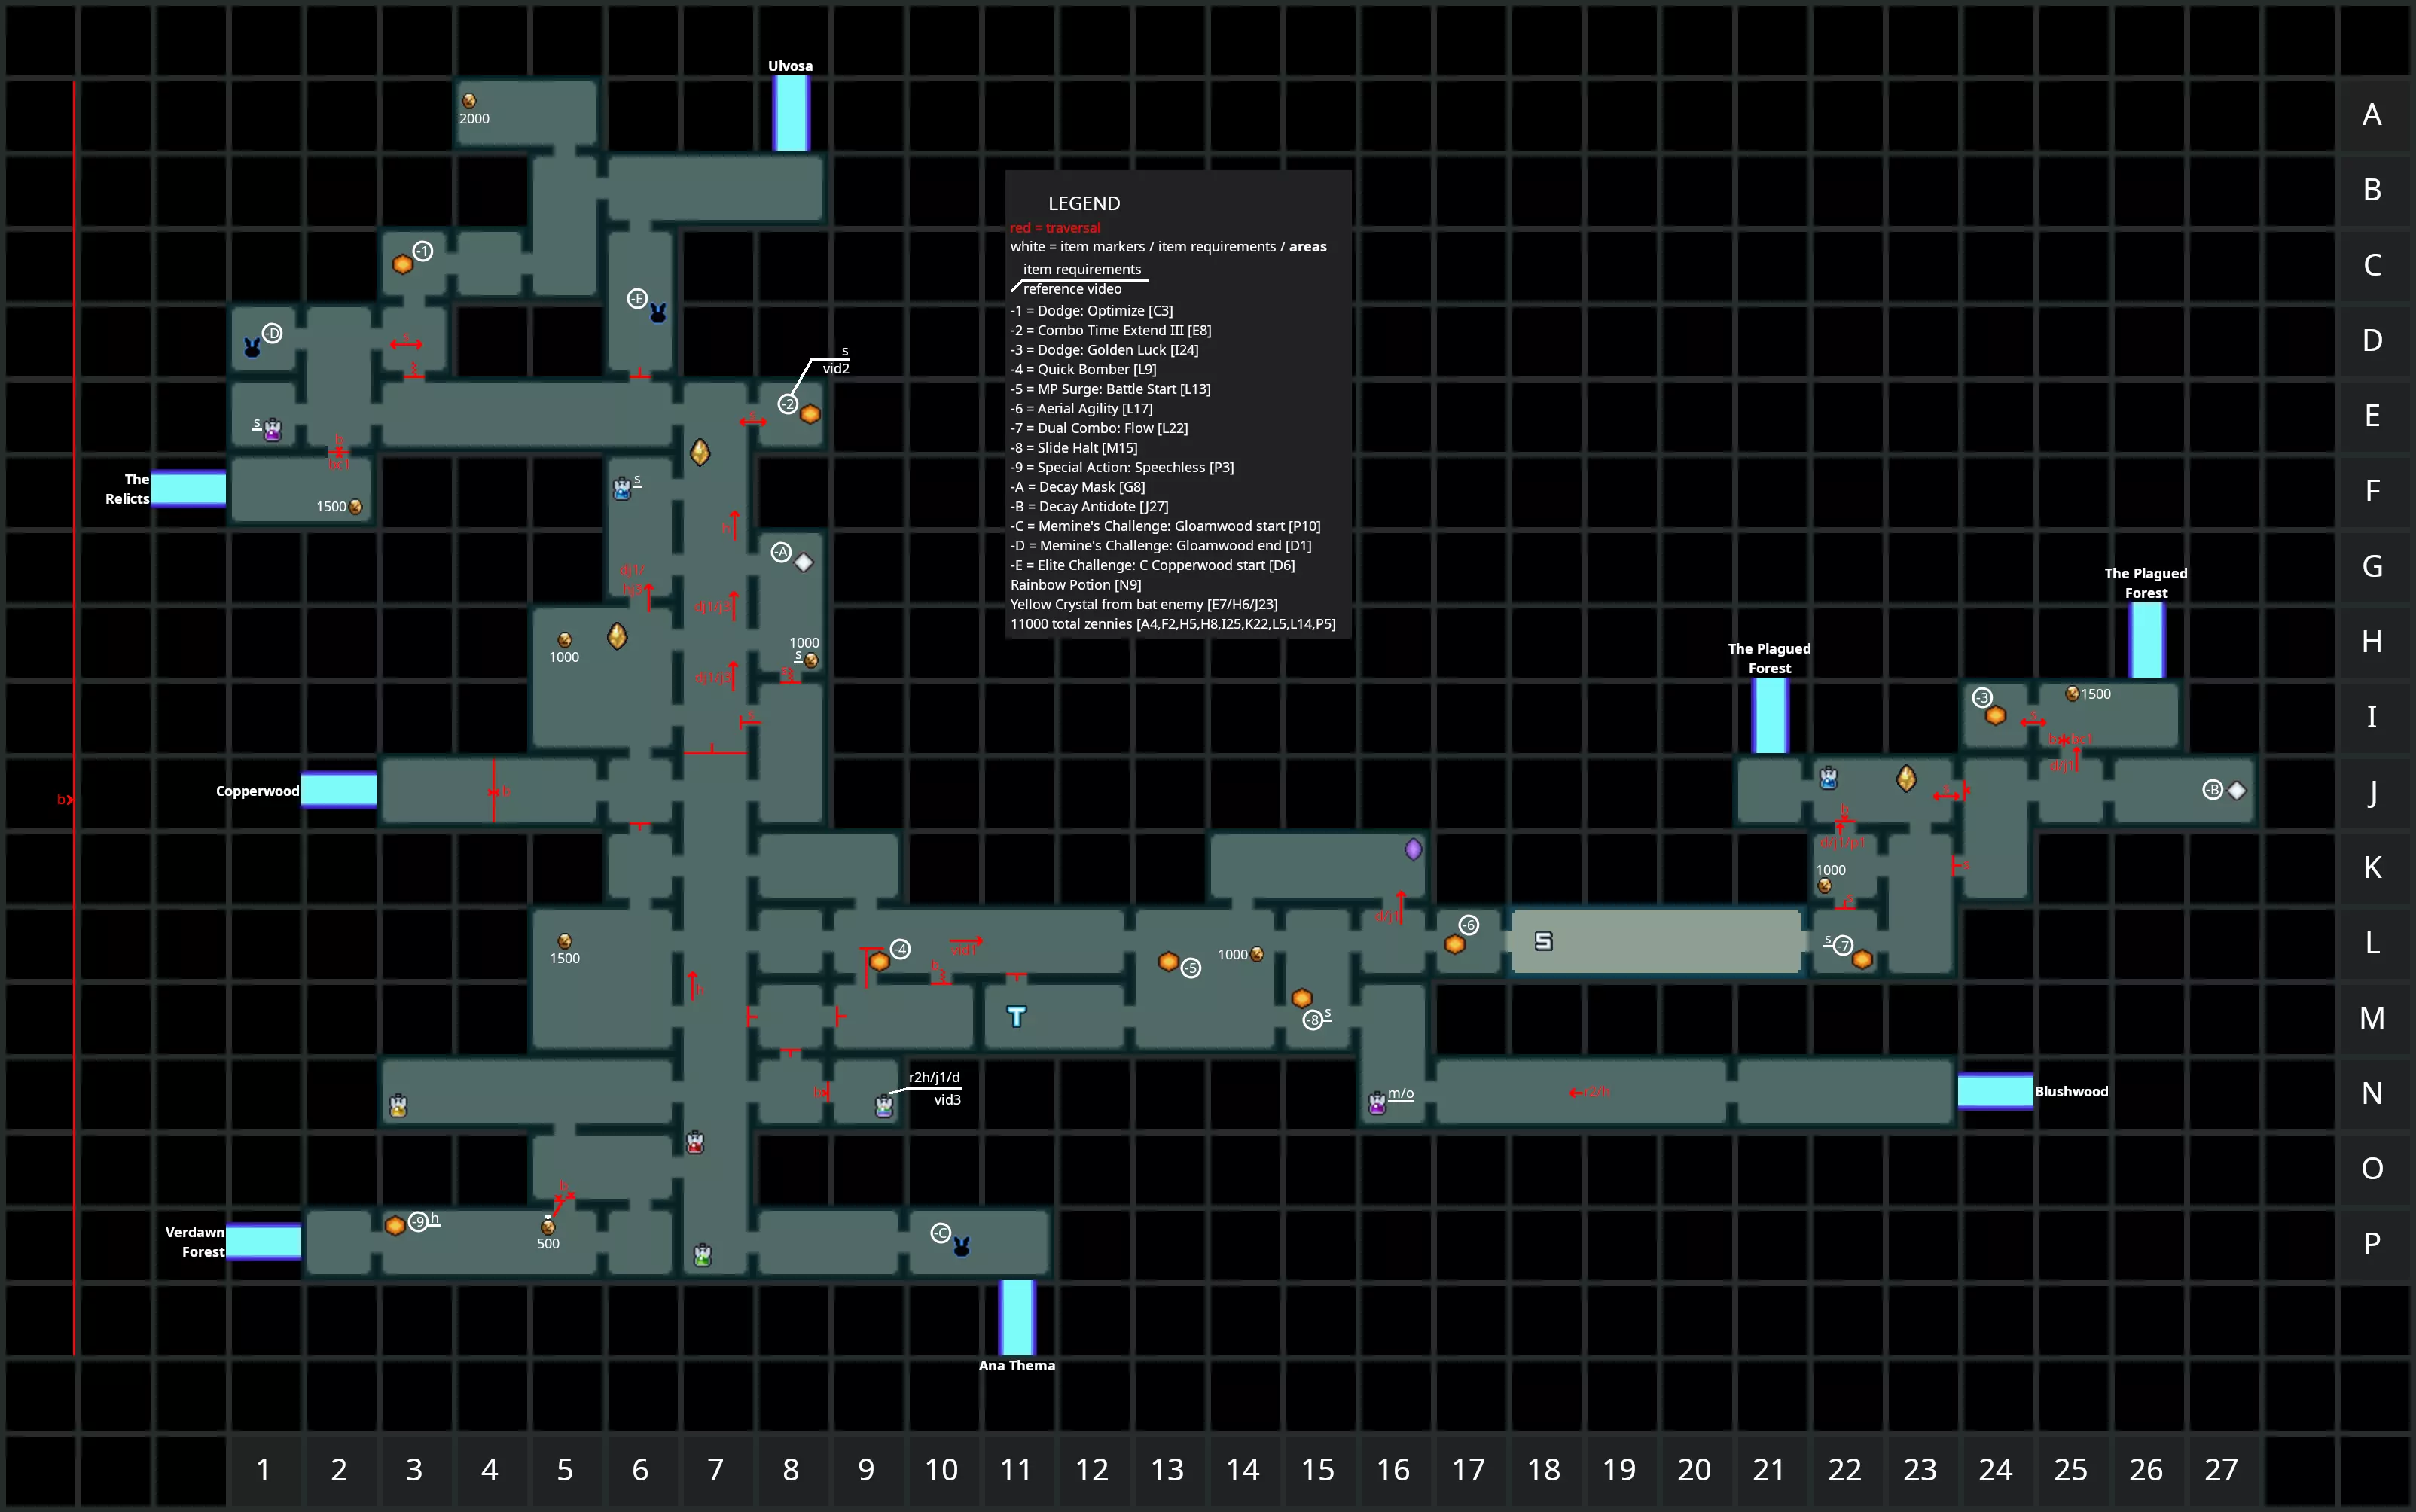This screenshot has height=1512, width=2416.
Task: Click the 2000 zennies coin icon
Action: (469, 100)
